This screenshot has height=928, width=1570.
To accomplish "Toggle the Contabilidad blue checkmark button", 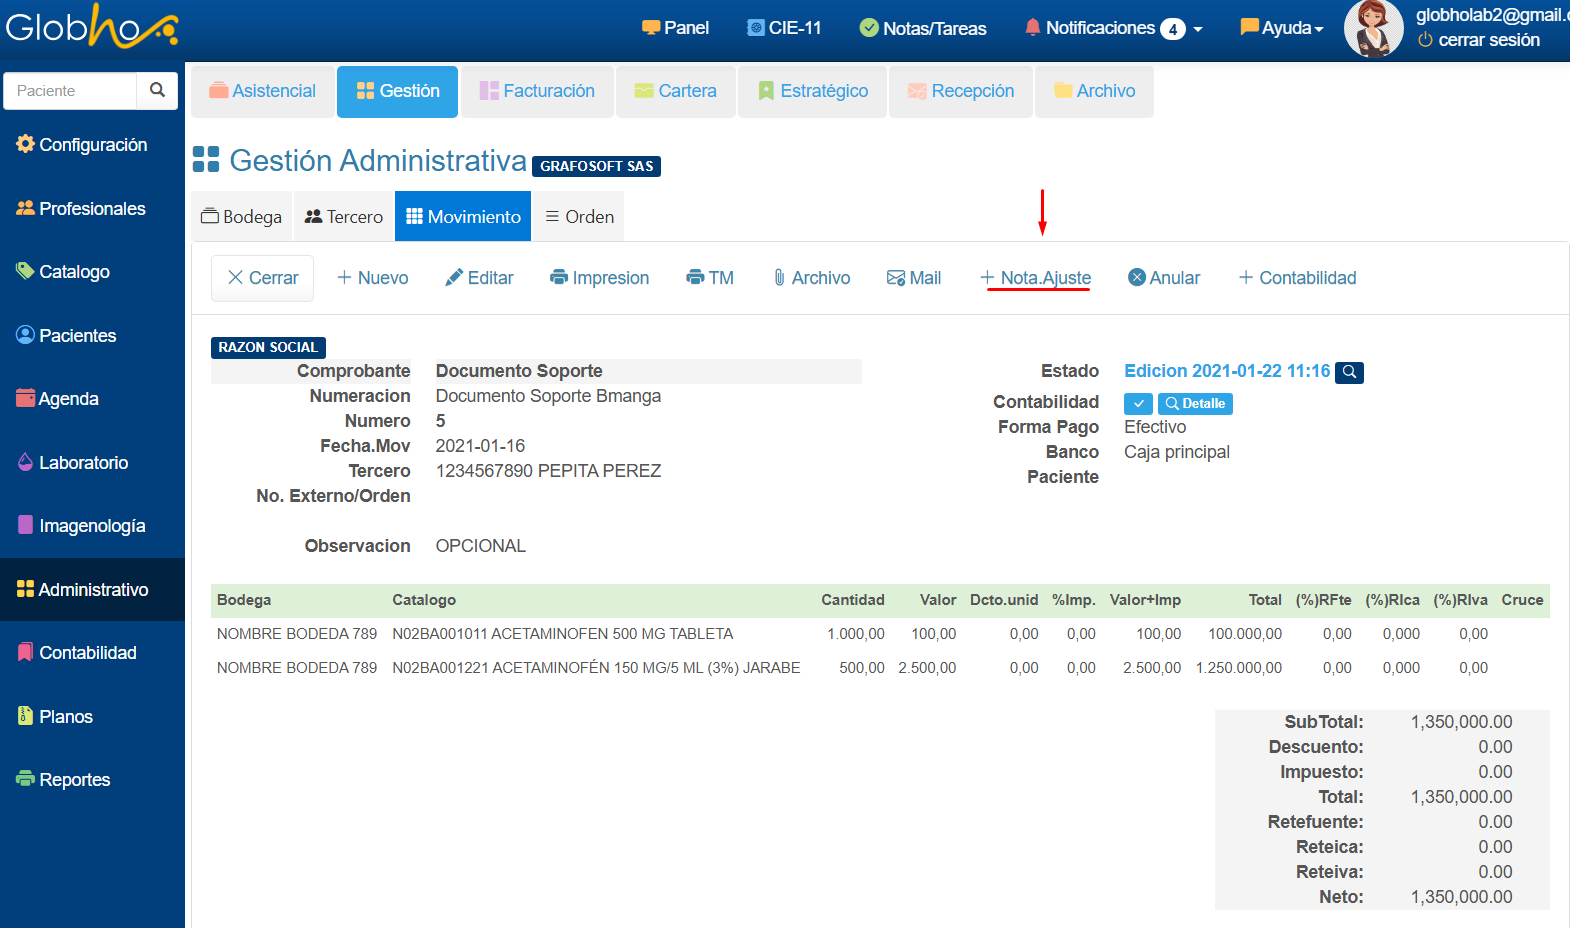I will (1138, 403).
